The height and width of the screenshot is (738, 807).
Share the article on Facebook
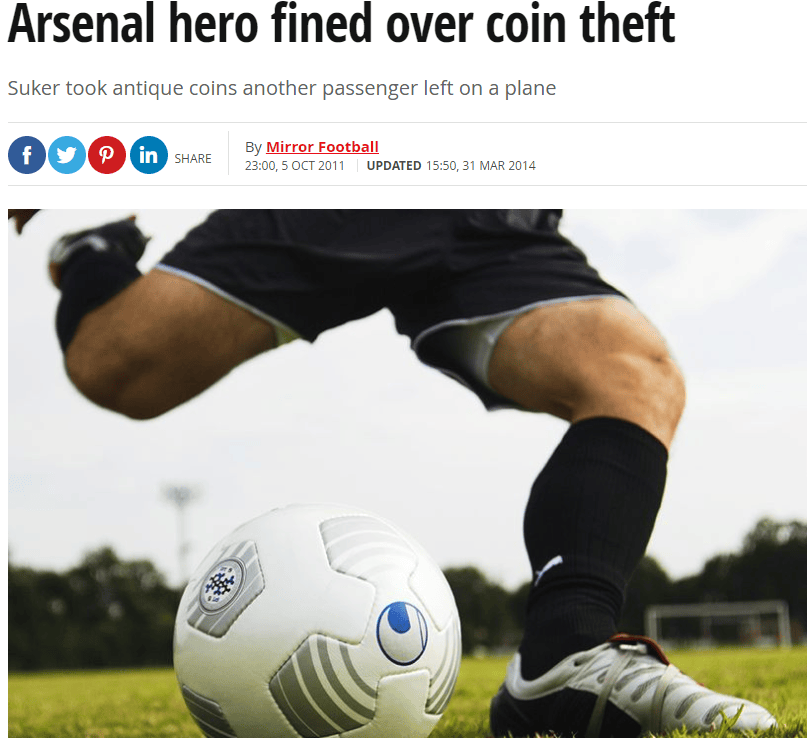point(27,155)
